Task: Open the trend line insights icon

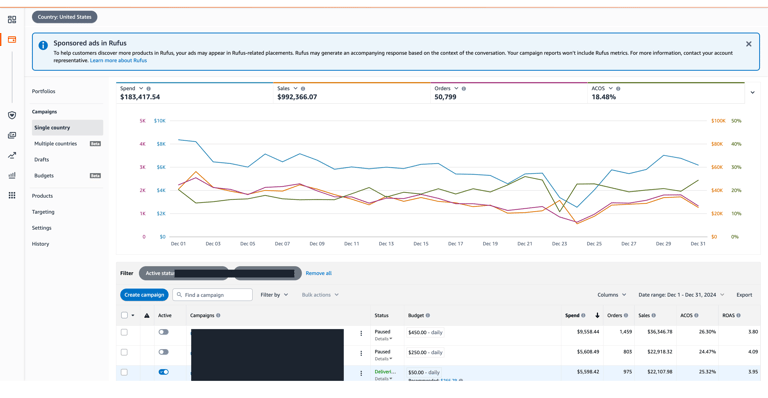Action: [12, 156]
